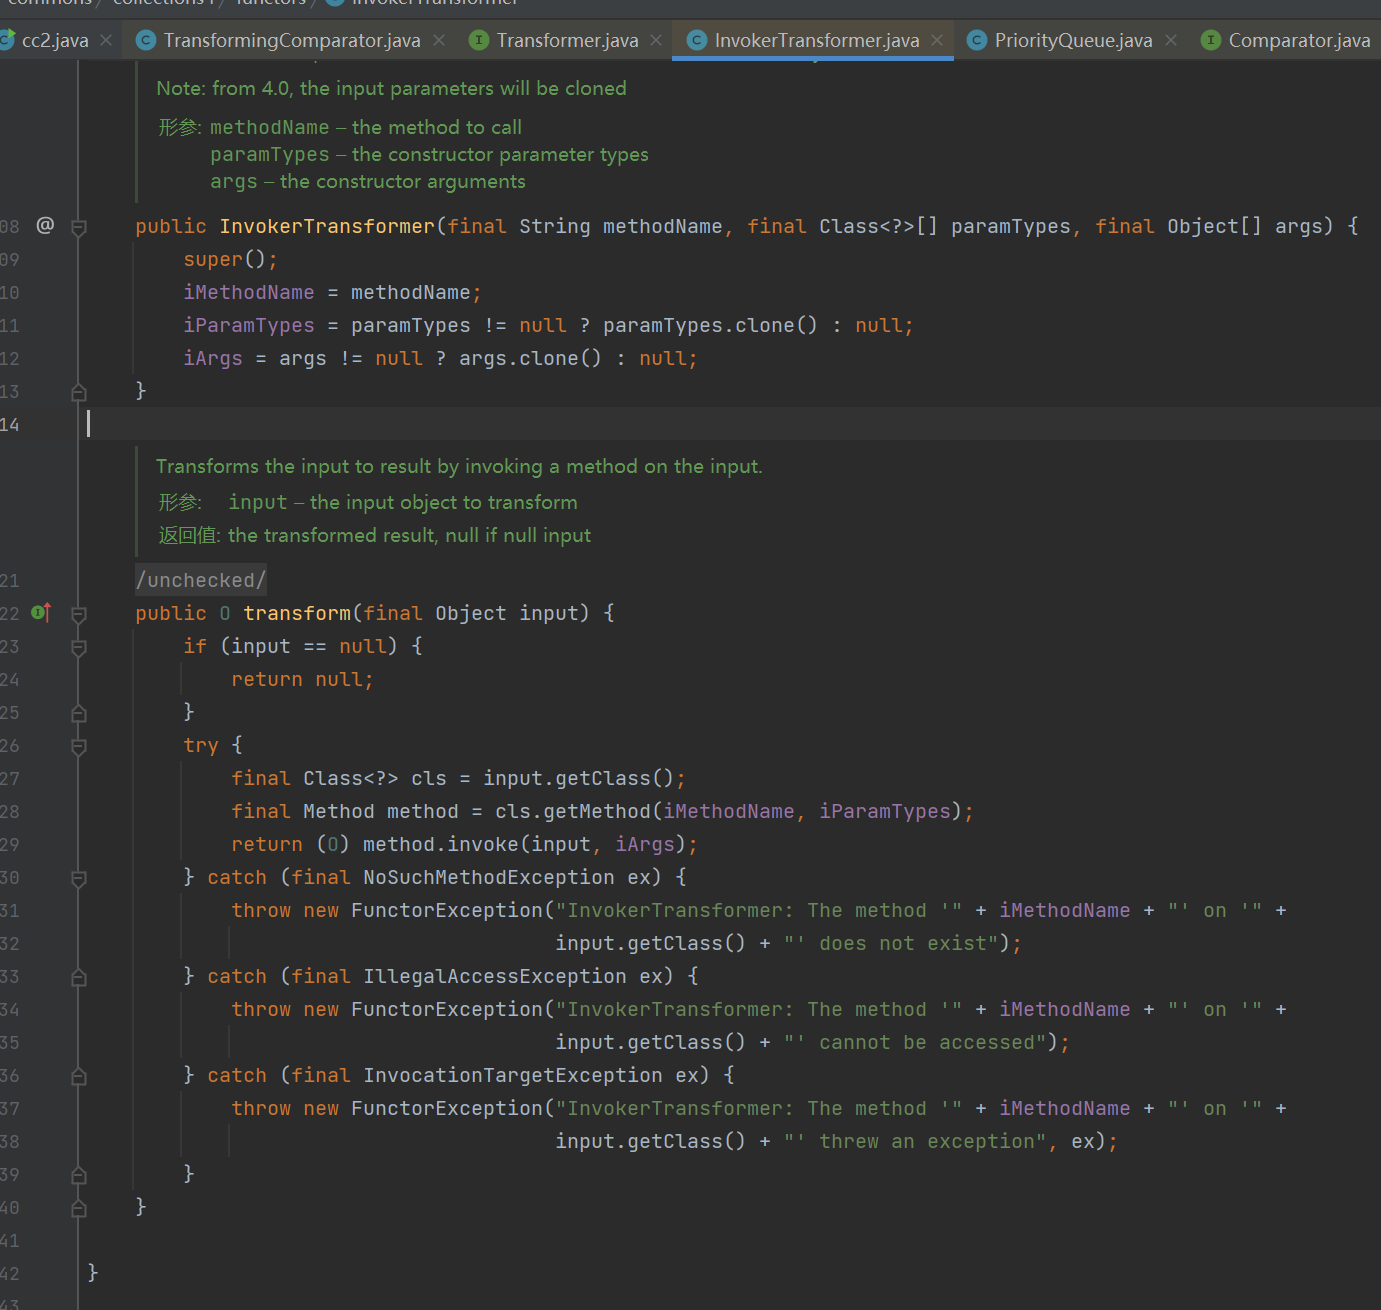
Task: Collapse the if (input == null) block
Action: tap(79, 647)
